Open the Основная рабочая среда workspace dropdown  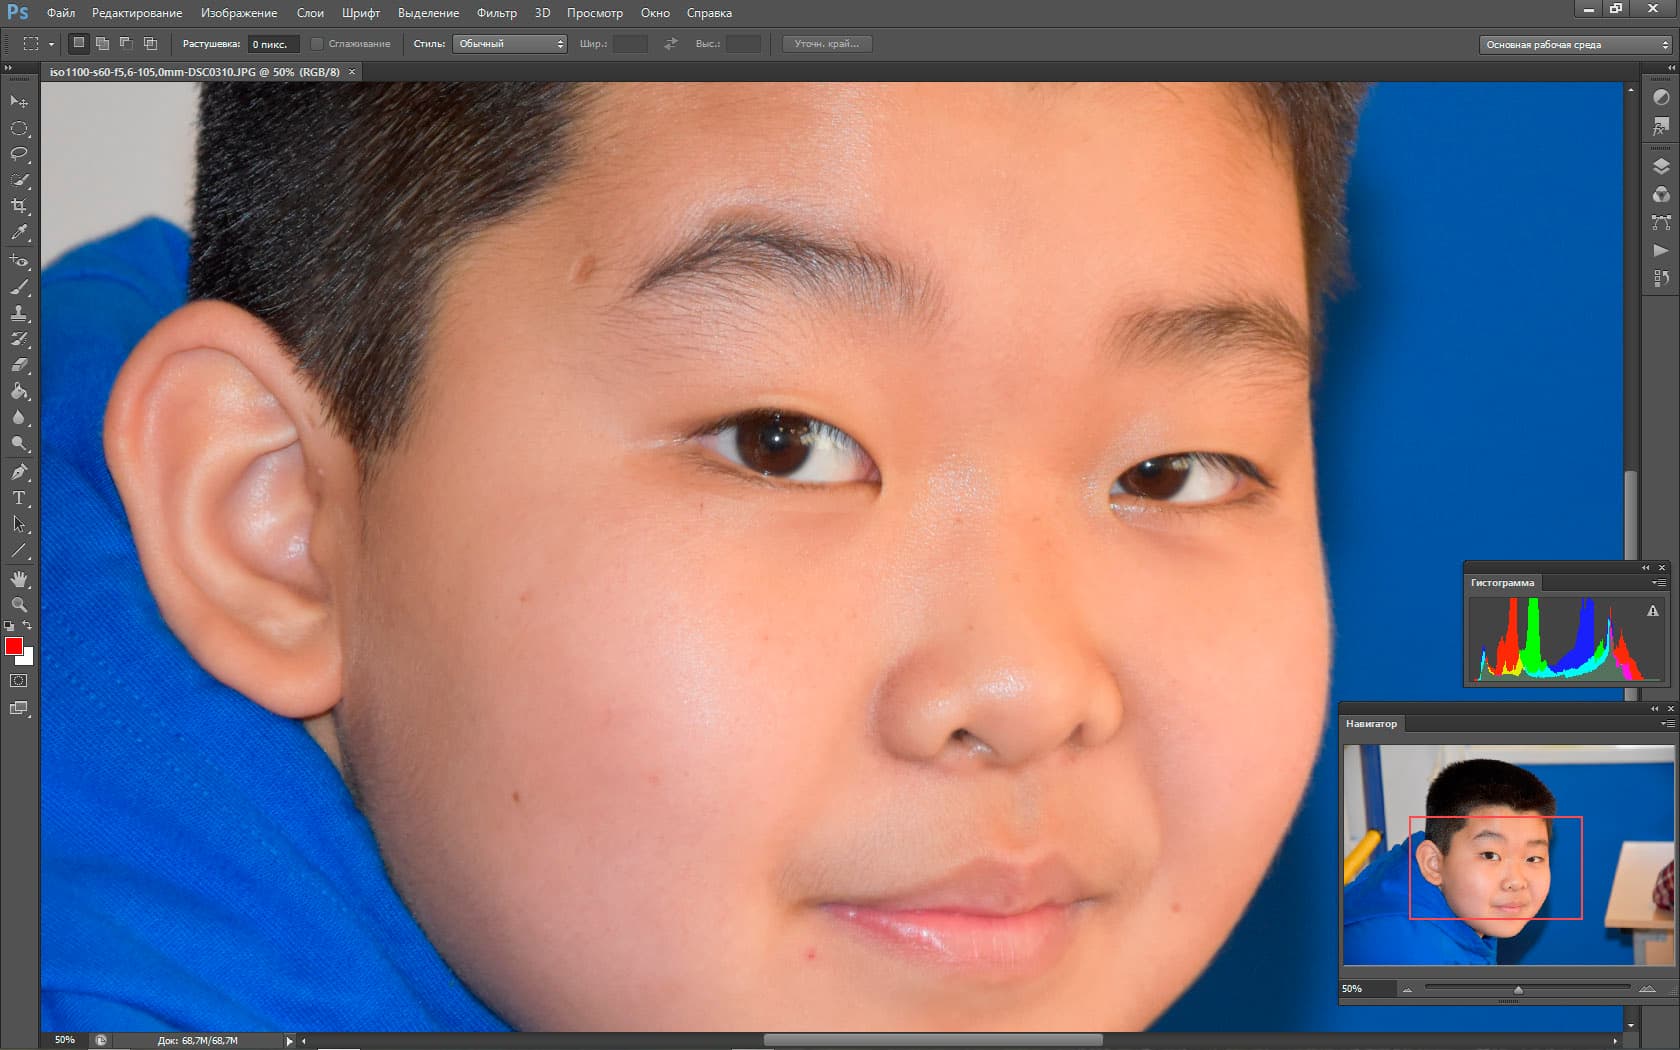click(1575, 44)
